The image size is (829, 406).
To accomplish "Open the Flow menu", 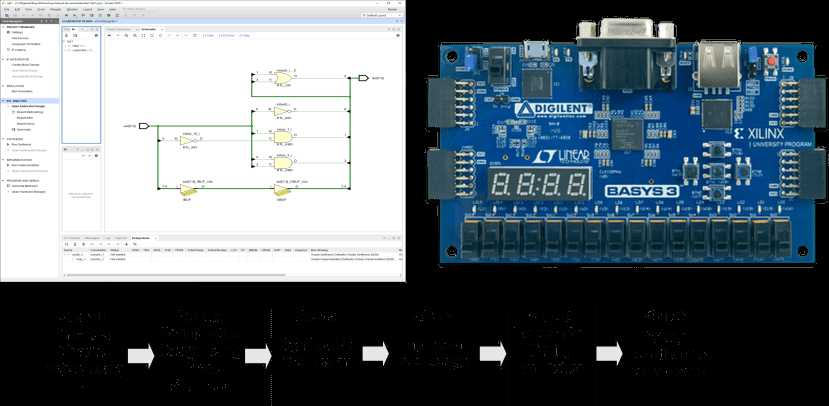I will click(x=29, y=10).
